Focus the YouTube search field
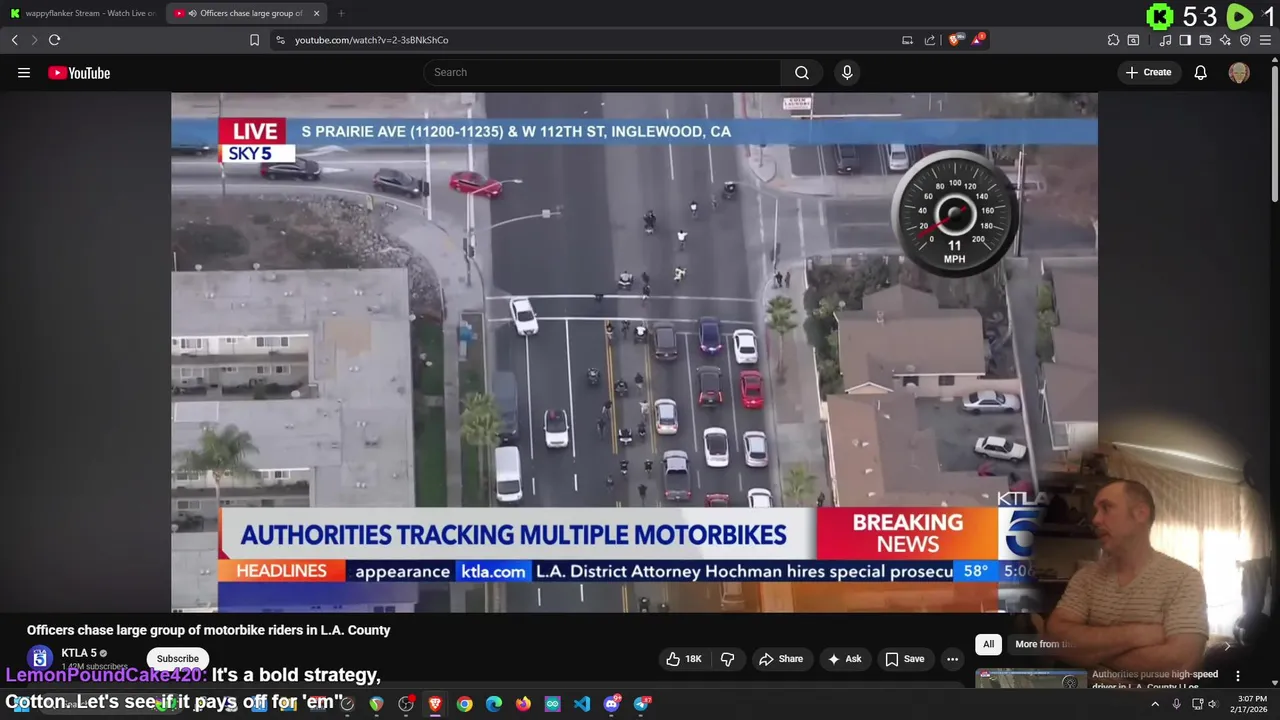Image resolution: width=1280 pixels, height=720 pixels. coord(602,72)
